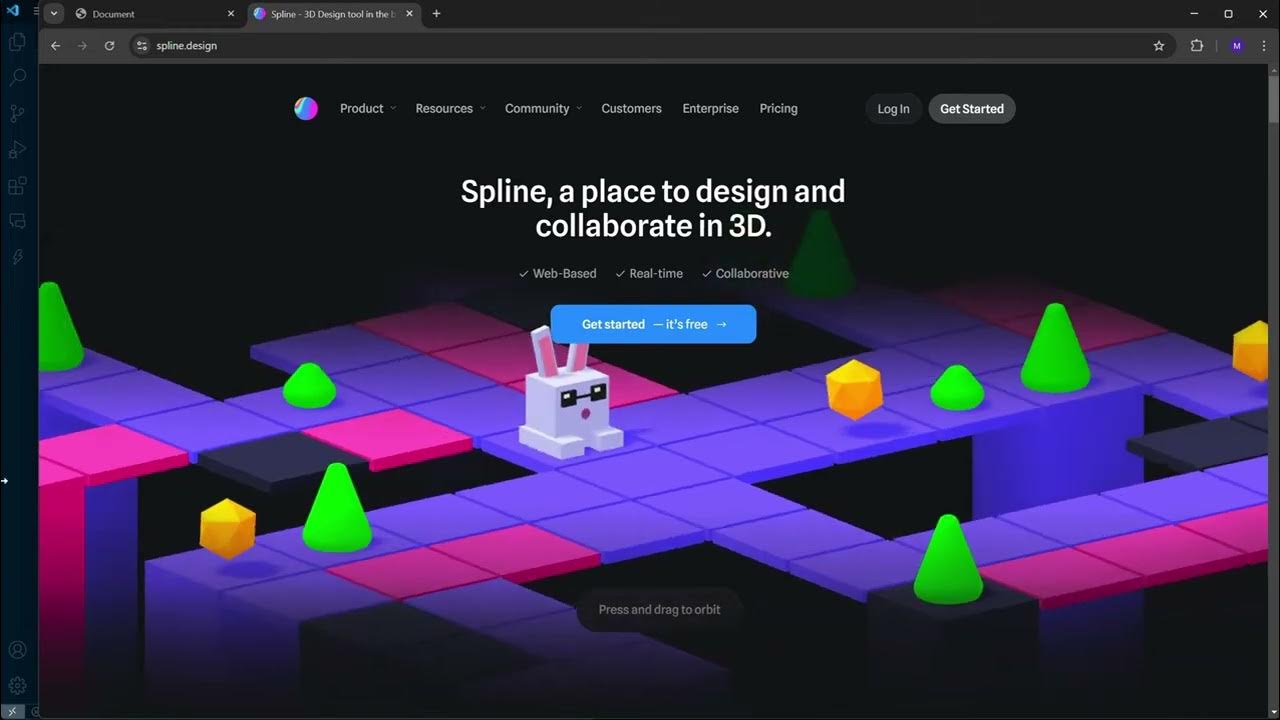Image resolution: width=1280 pixels, height=720 pixels.
Task: Open the Pricing page
Action: [778, 109]
